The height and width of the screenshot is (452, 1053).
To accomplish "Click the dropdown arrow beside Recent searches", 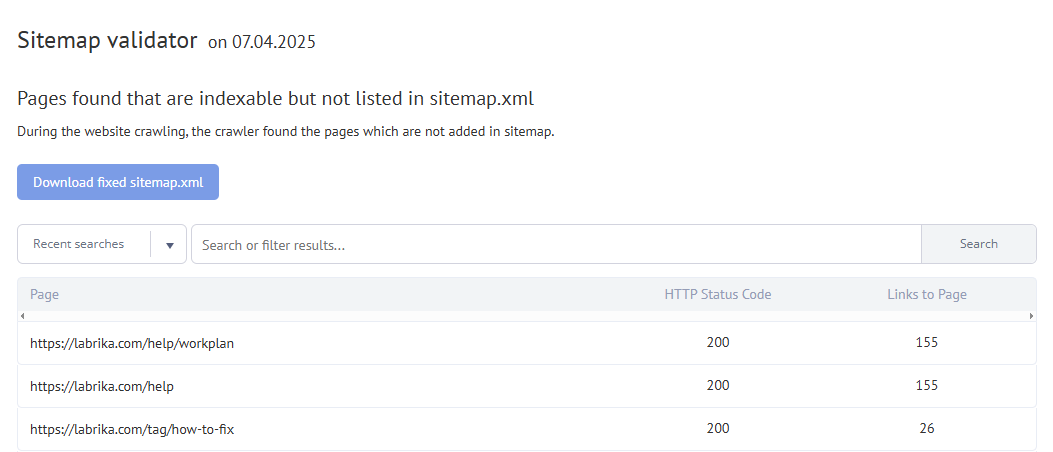I will coord(170,244).
